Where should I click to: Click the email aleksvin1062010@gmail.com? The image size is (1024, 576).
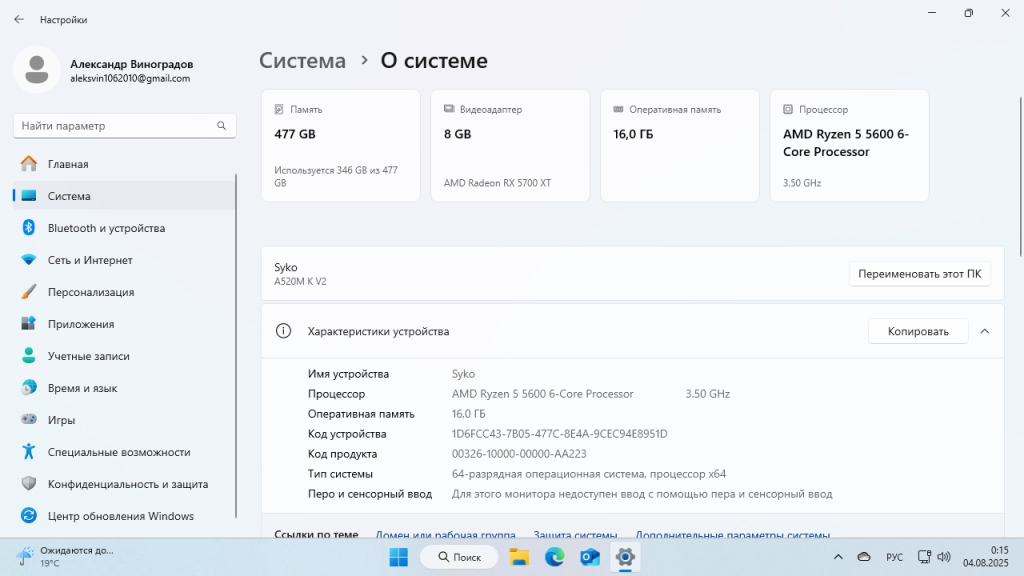tap(130, 78)
